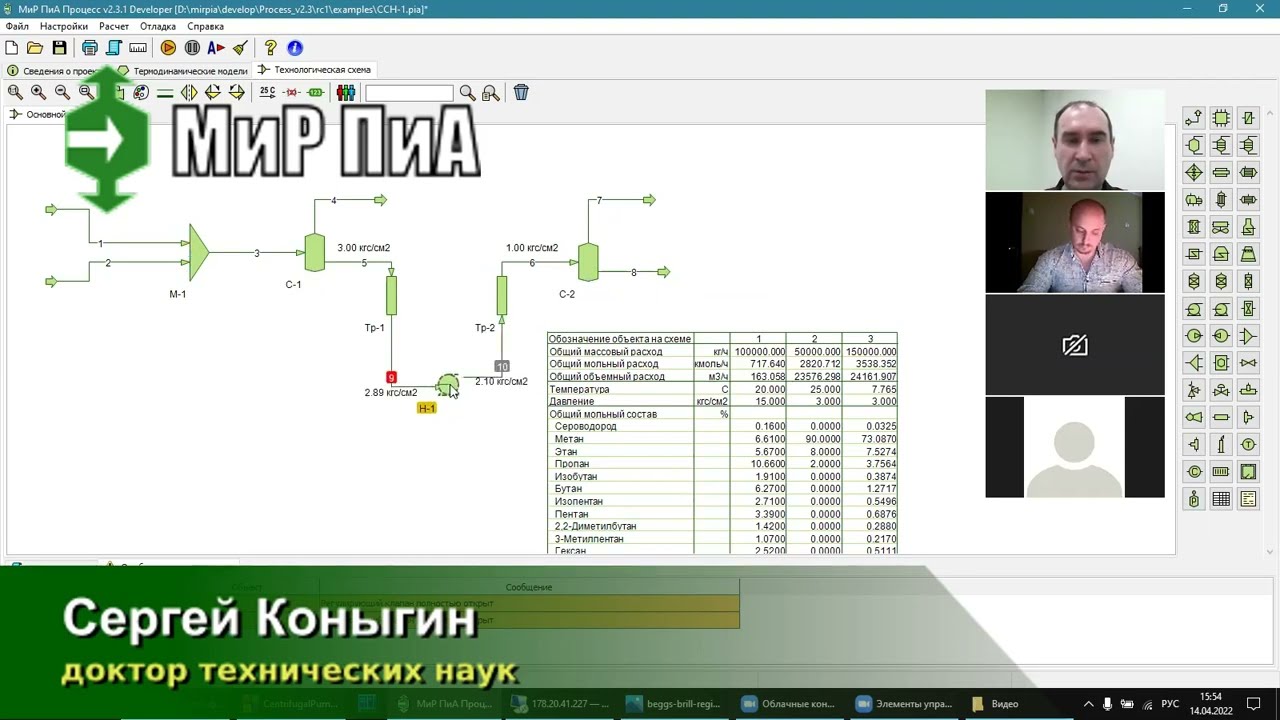Click the РУС language indicator
The height and width of the screenshot is (720, 1280).
1170,704
